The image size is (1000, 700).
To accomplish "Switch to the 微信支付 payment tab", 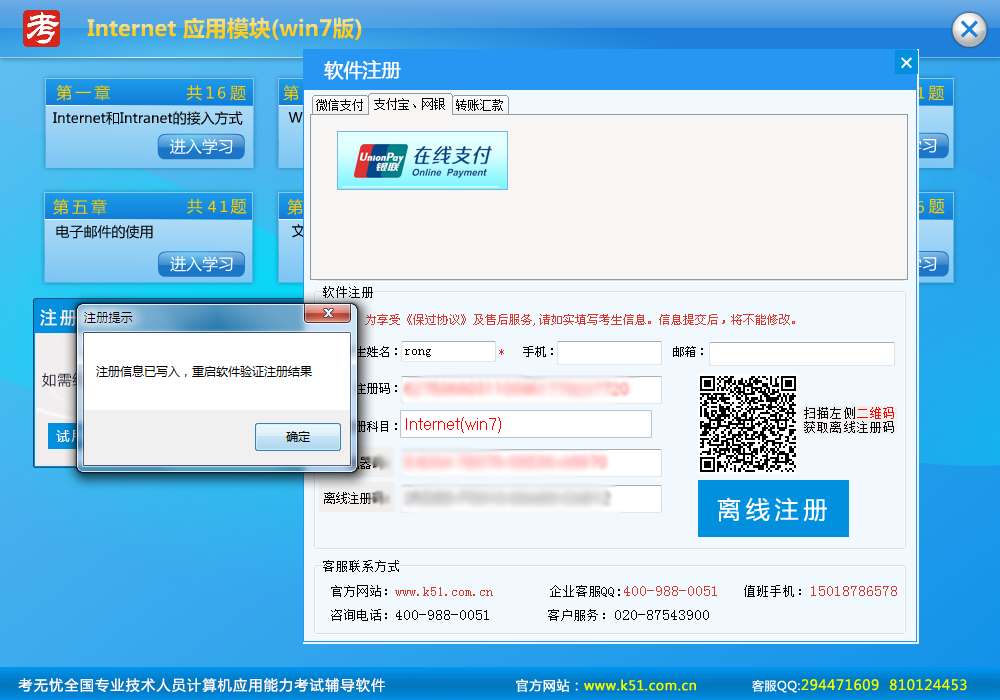I will [340, 104].
